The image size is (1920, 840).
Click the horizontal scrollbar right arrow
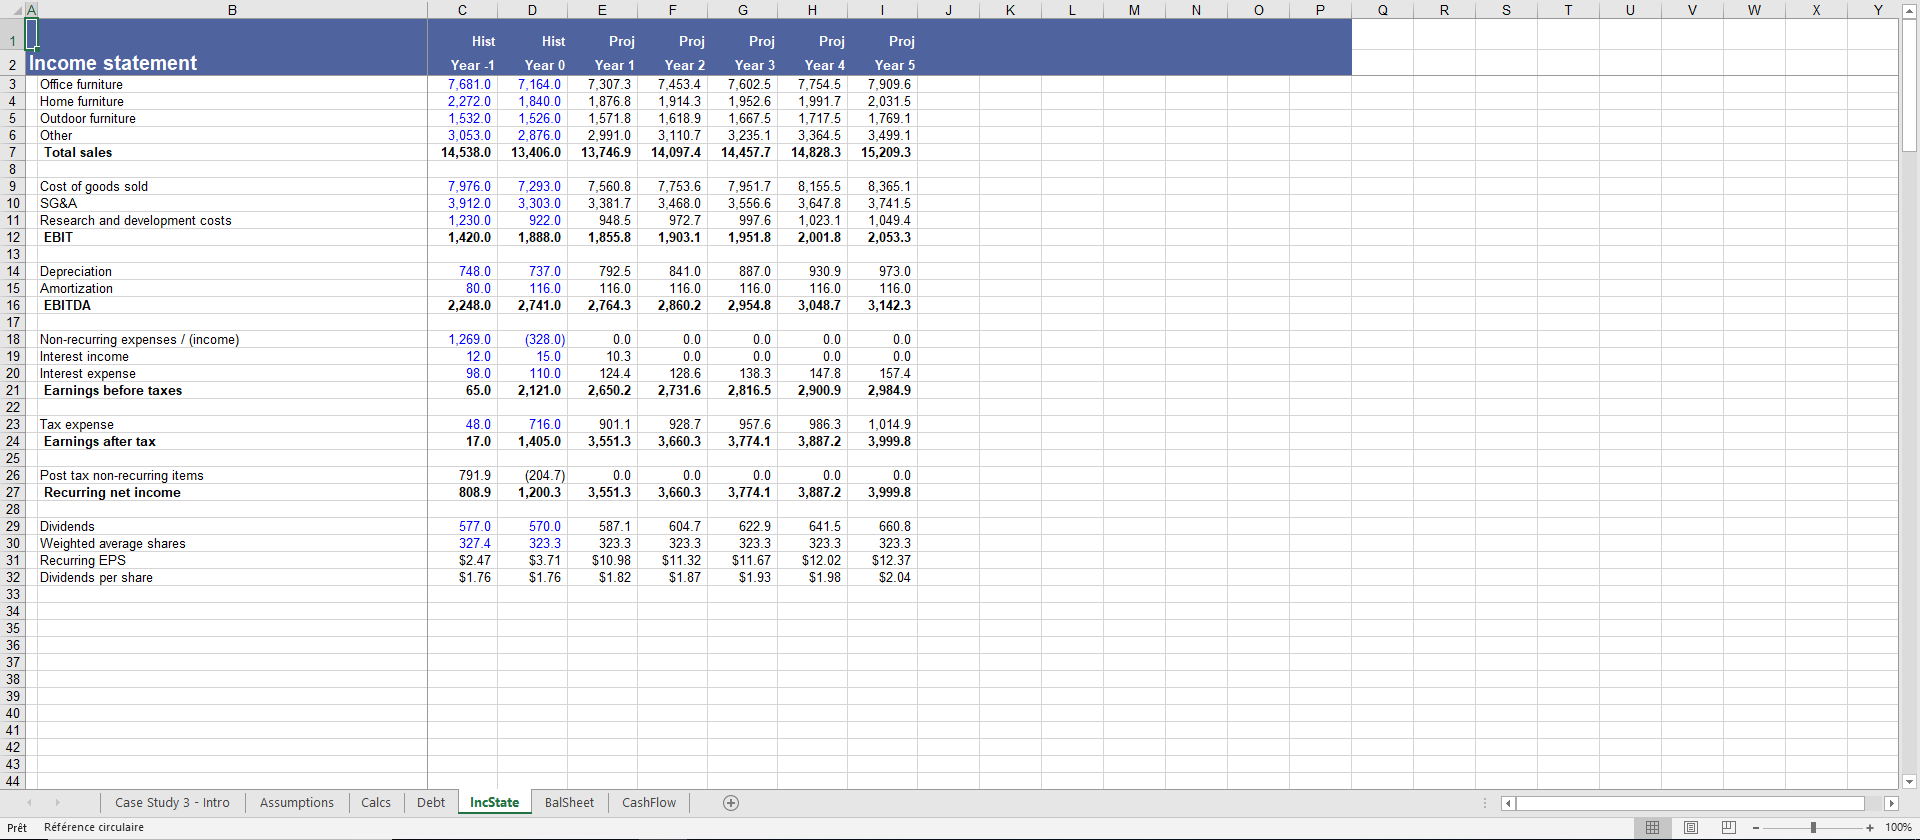tap(1891, 803)
